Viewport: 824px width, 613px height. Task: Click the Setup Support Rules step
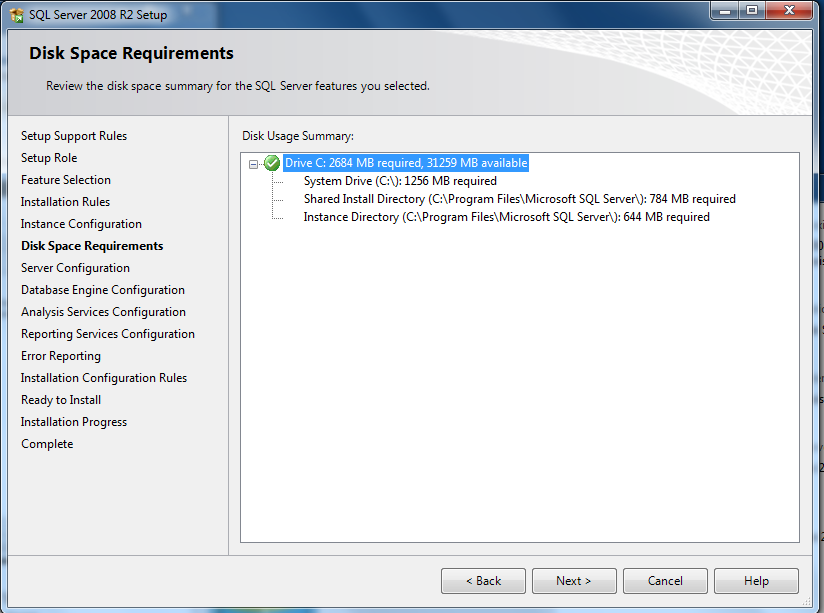coord(74,136)
